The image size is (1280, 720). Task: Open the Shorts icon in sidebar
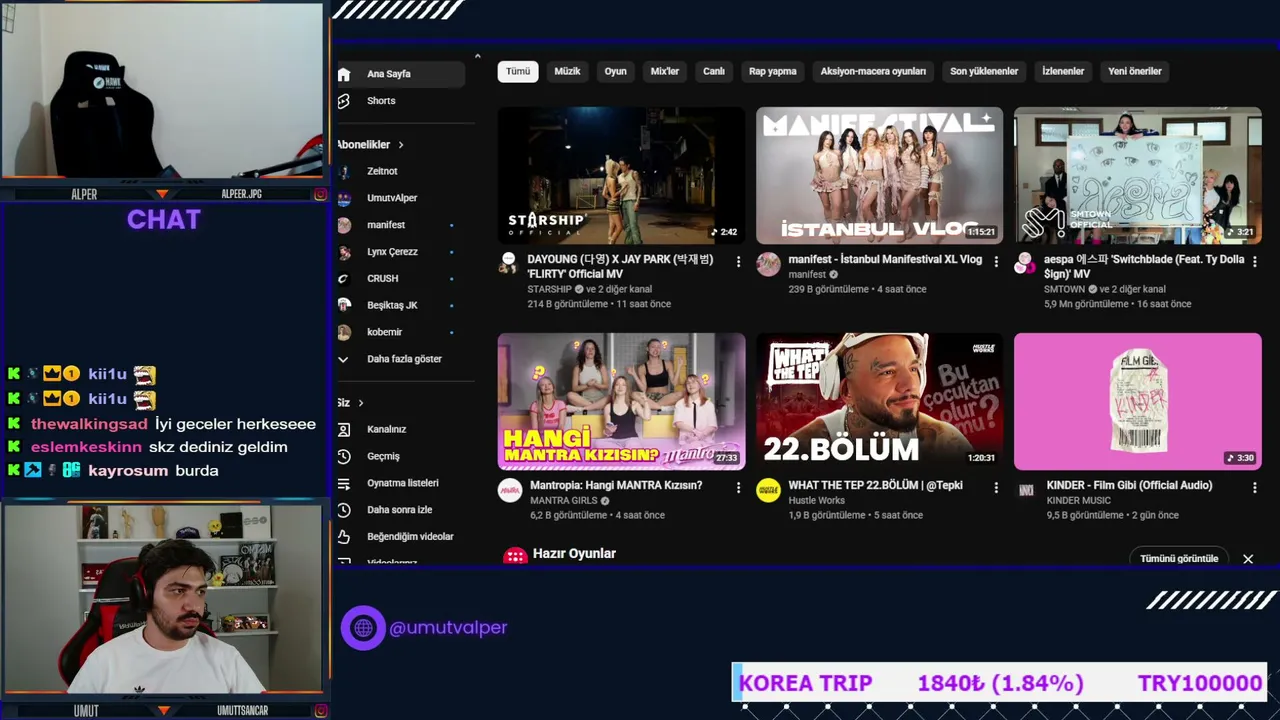(x=344, y=101)
